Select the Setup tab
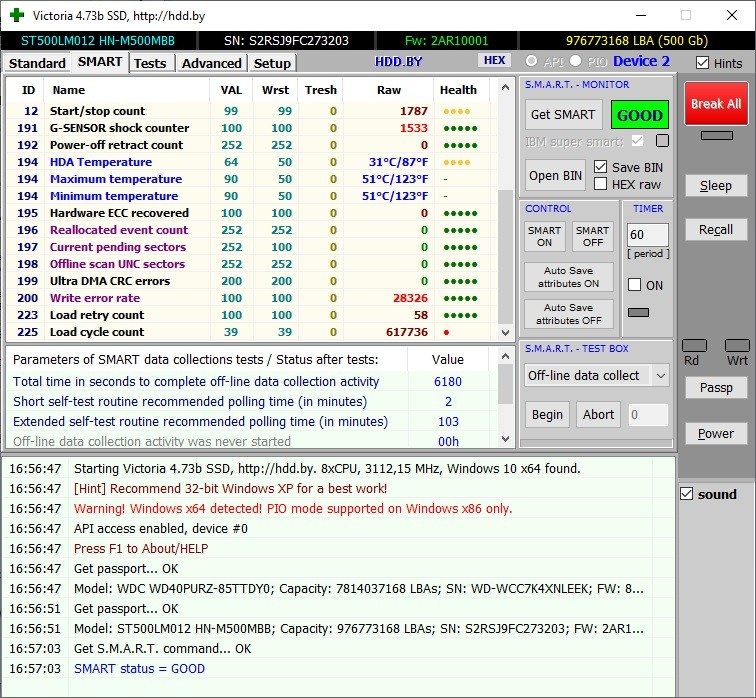The height and width of the screenshot is (698, 756). [x=272, y=63]
